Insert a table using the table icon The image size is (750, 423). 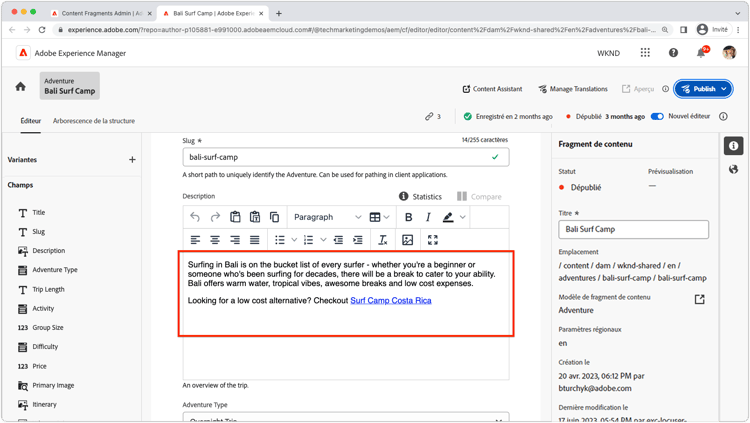375,217
